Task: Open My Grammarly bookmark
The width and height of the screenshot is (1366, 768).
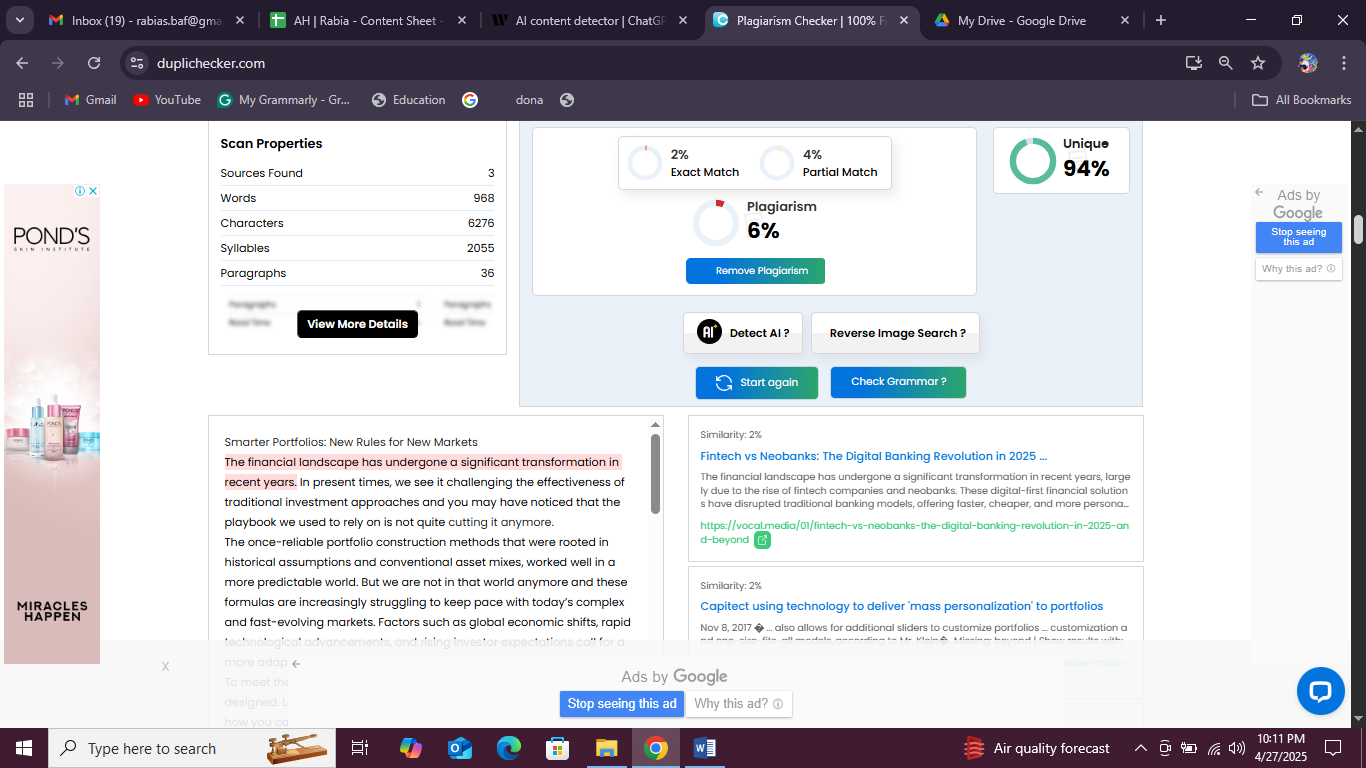Action: 284,100
